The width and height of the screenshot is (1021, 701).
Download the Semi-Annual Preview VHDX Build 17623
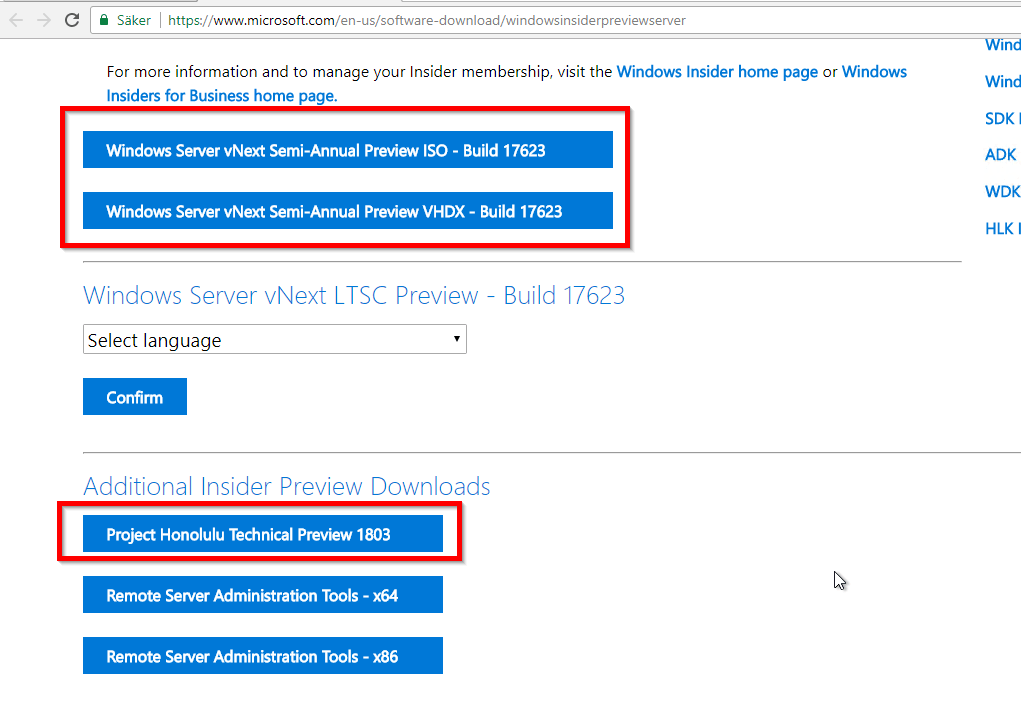(347, 211)
